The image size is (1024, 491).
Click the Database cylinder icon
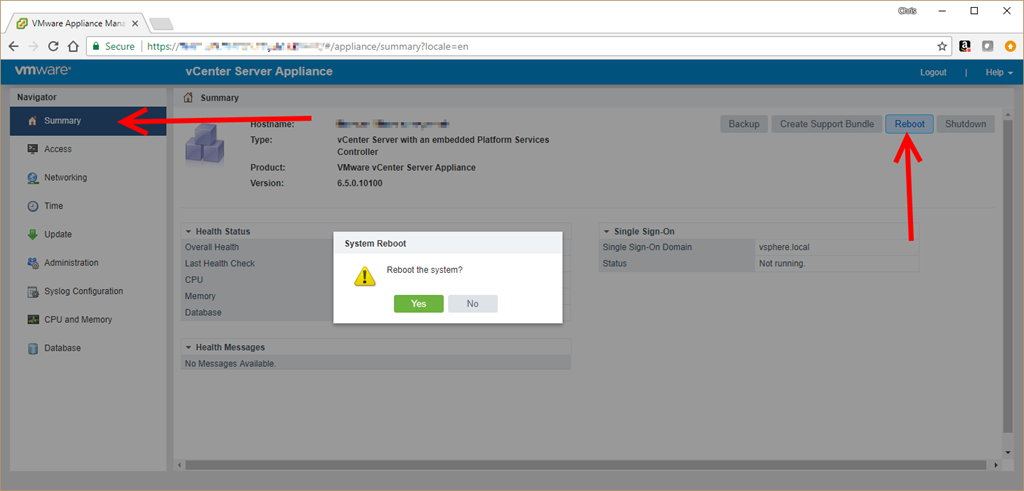pyautogui.click(x=33, y=349)
